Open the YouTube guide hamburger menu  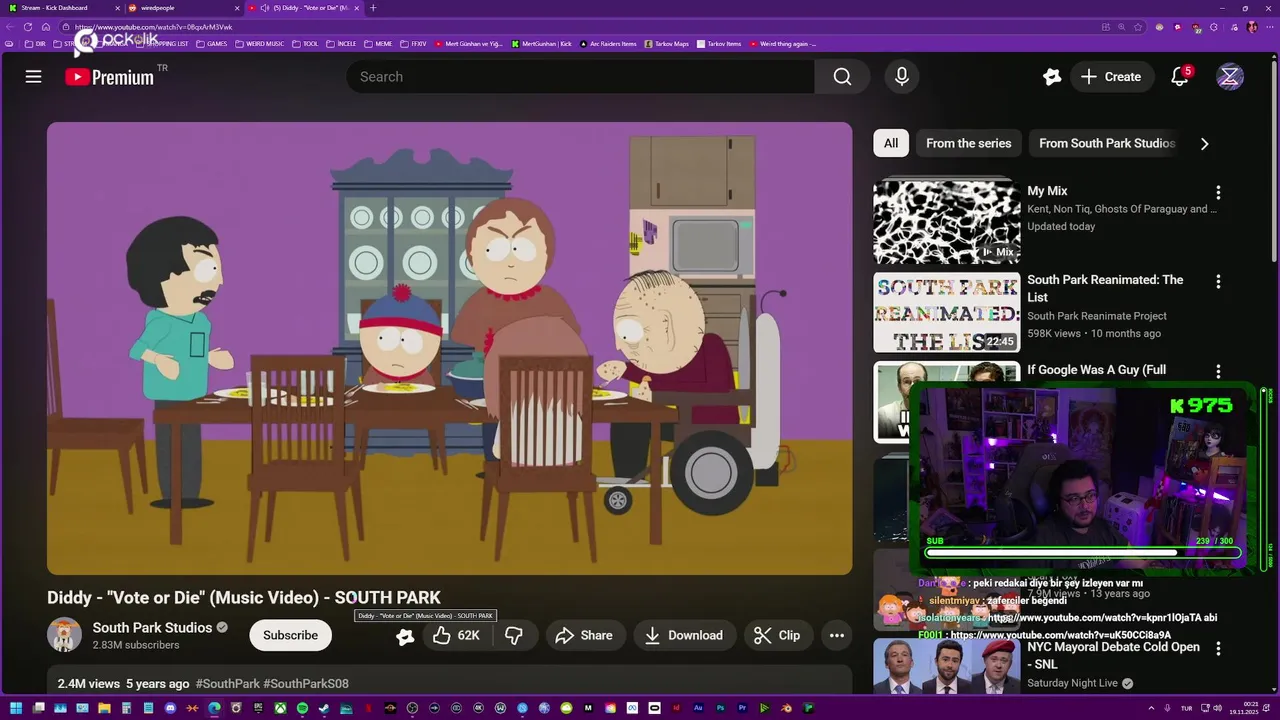[33, 77]
